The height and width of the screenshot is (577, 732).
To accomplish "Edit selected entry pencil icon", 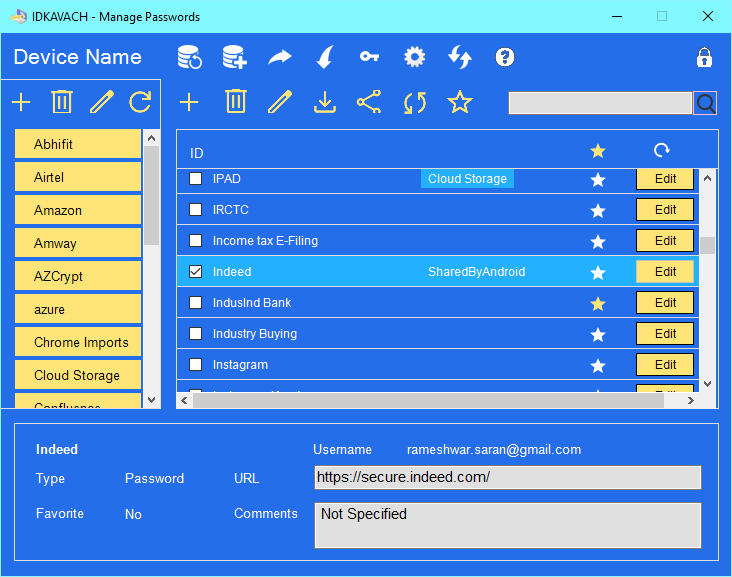I will [x=280, y=102].
